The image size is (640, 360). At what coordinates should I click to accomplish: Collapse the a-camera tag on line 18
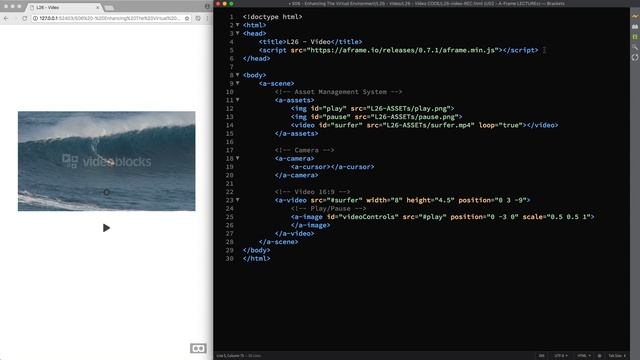coord(238,158)
